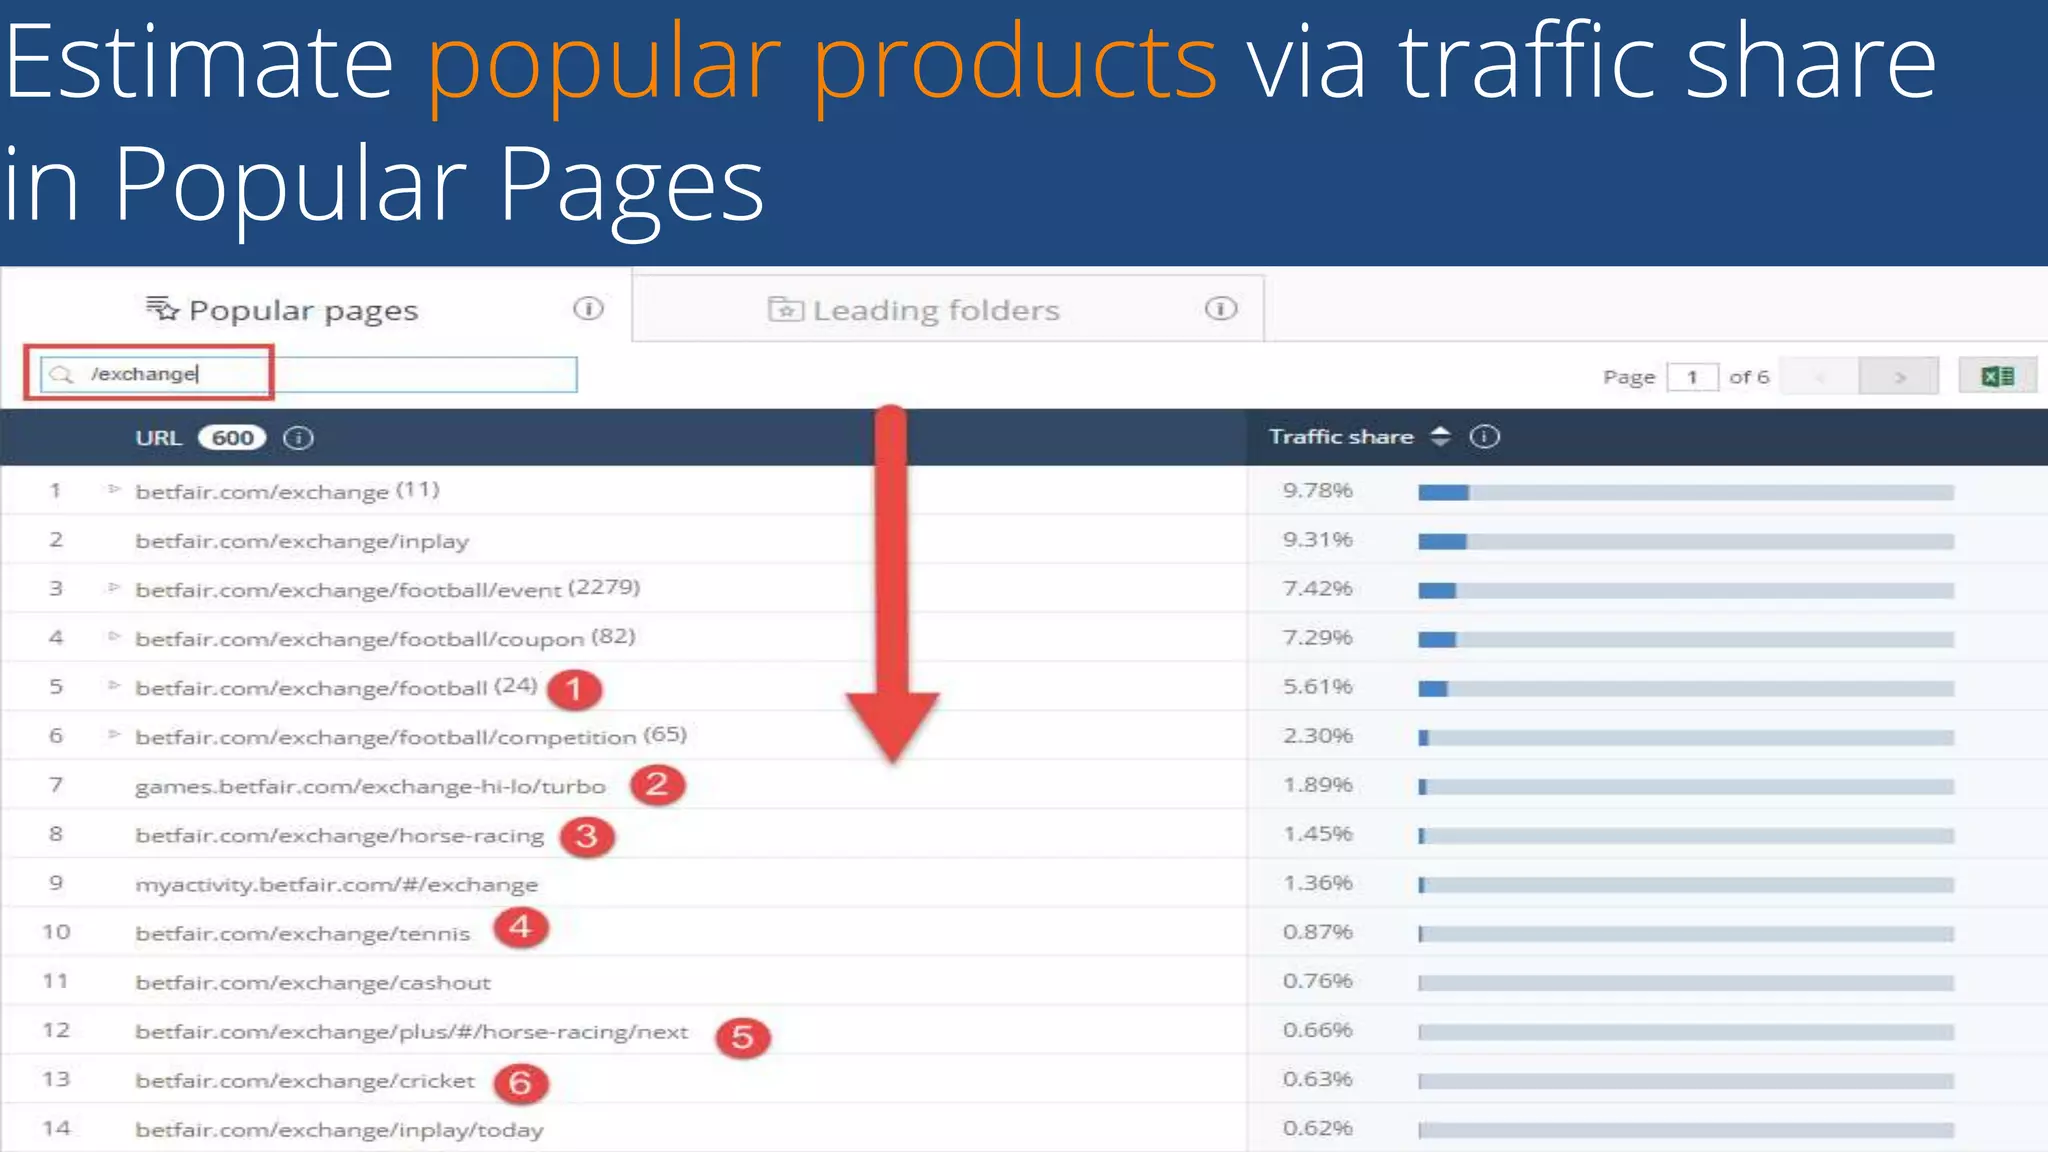Click the URL column header

pyautogui.click(x=158, y=437)
